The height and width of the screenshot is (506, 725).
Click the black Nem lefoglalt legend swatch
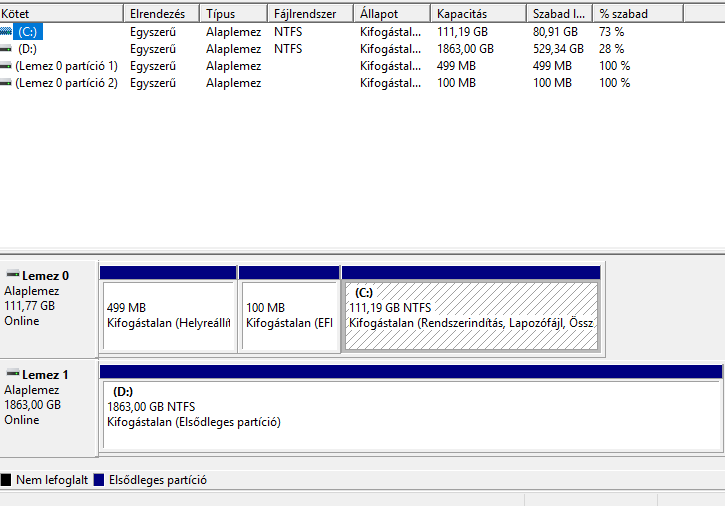(6, 480)
